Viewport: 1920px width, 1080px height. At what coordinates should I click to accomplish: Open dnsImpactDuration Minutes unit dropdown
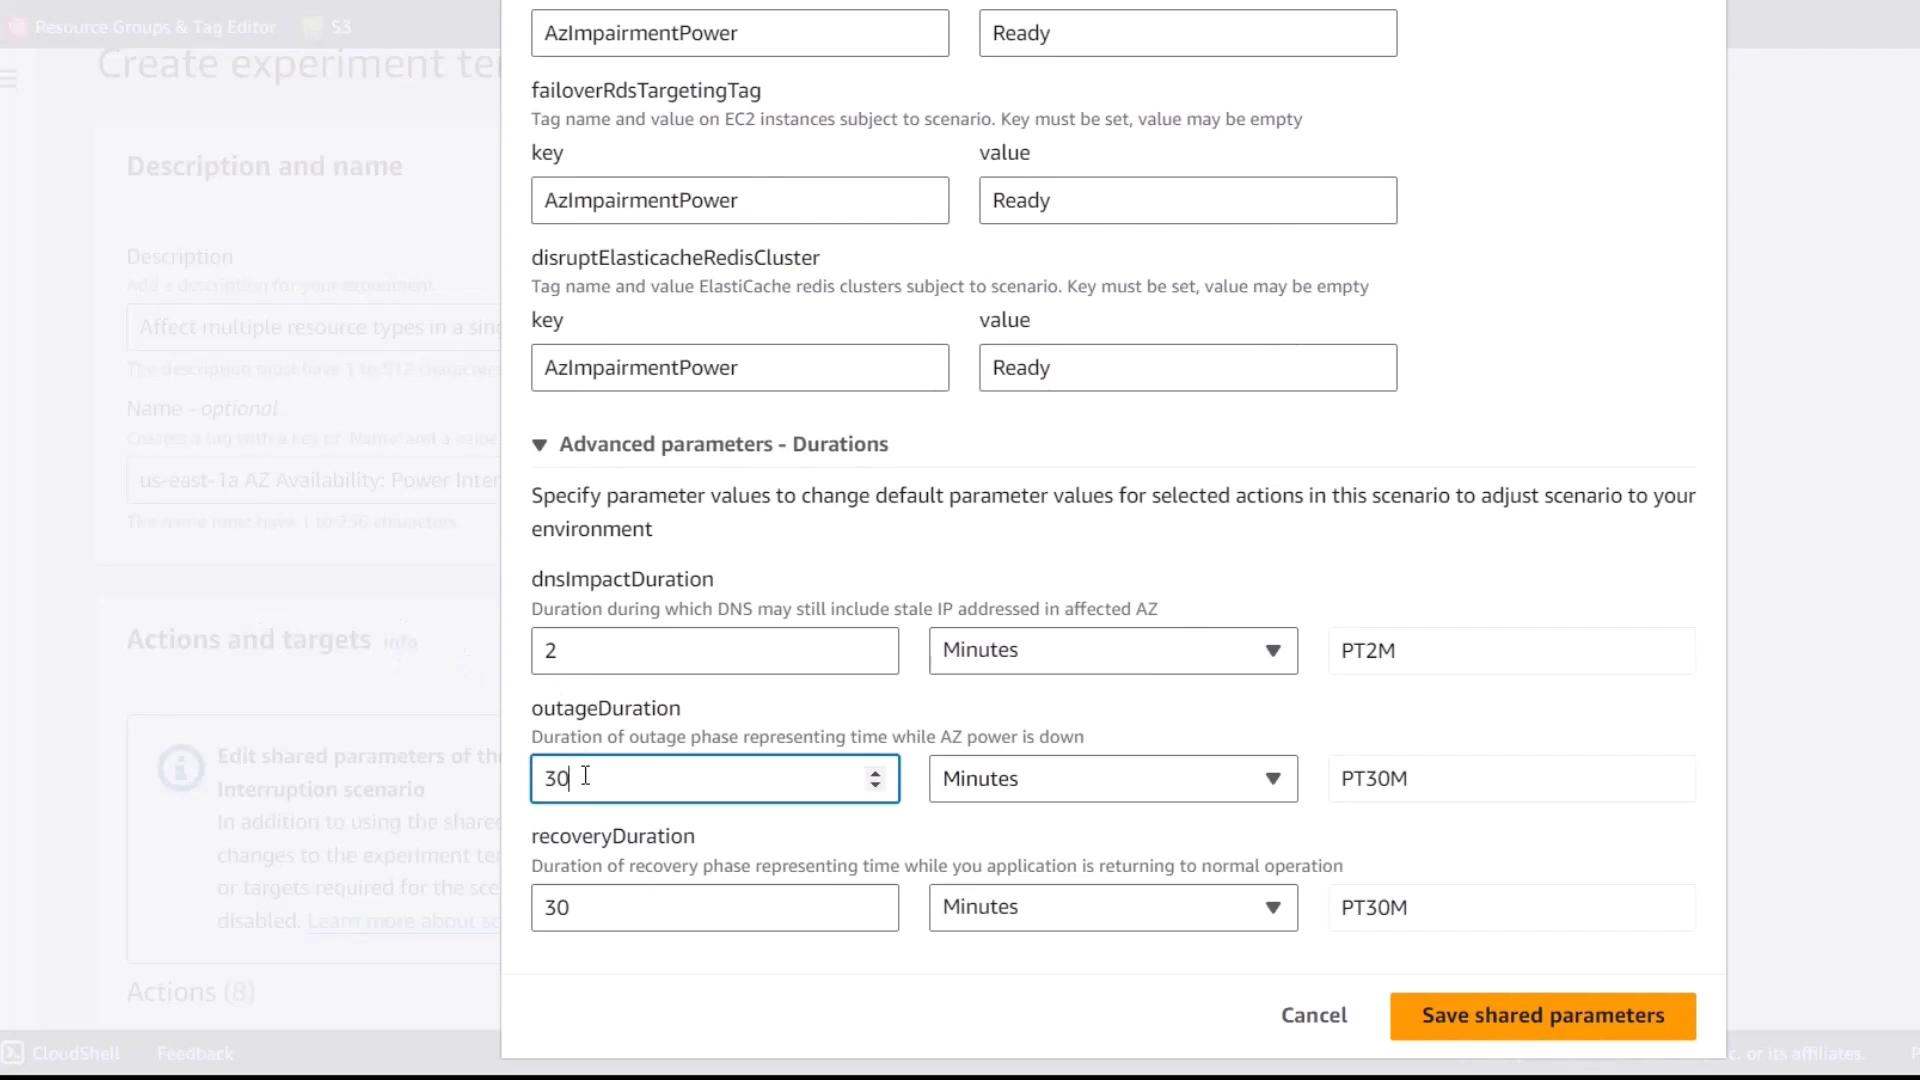[1112, 651]
